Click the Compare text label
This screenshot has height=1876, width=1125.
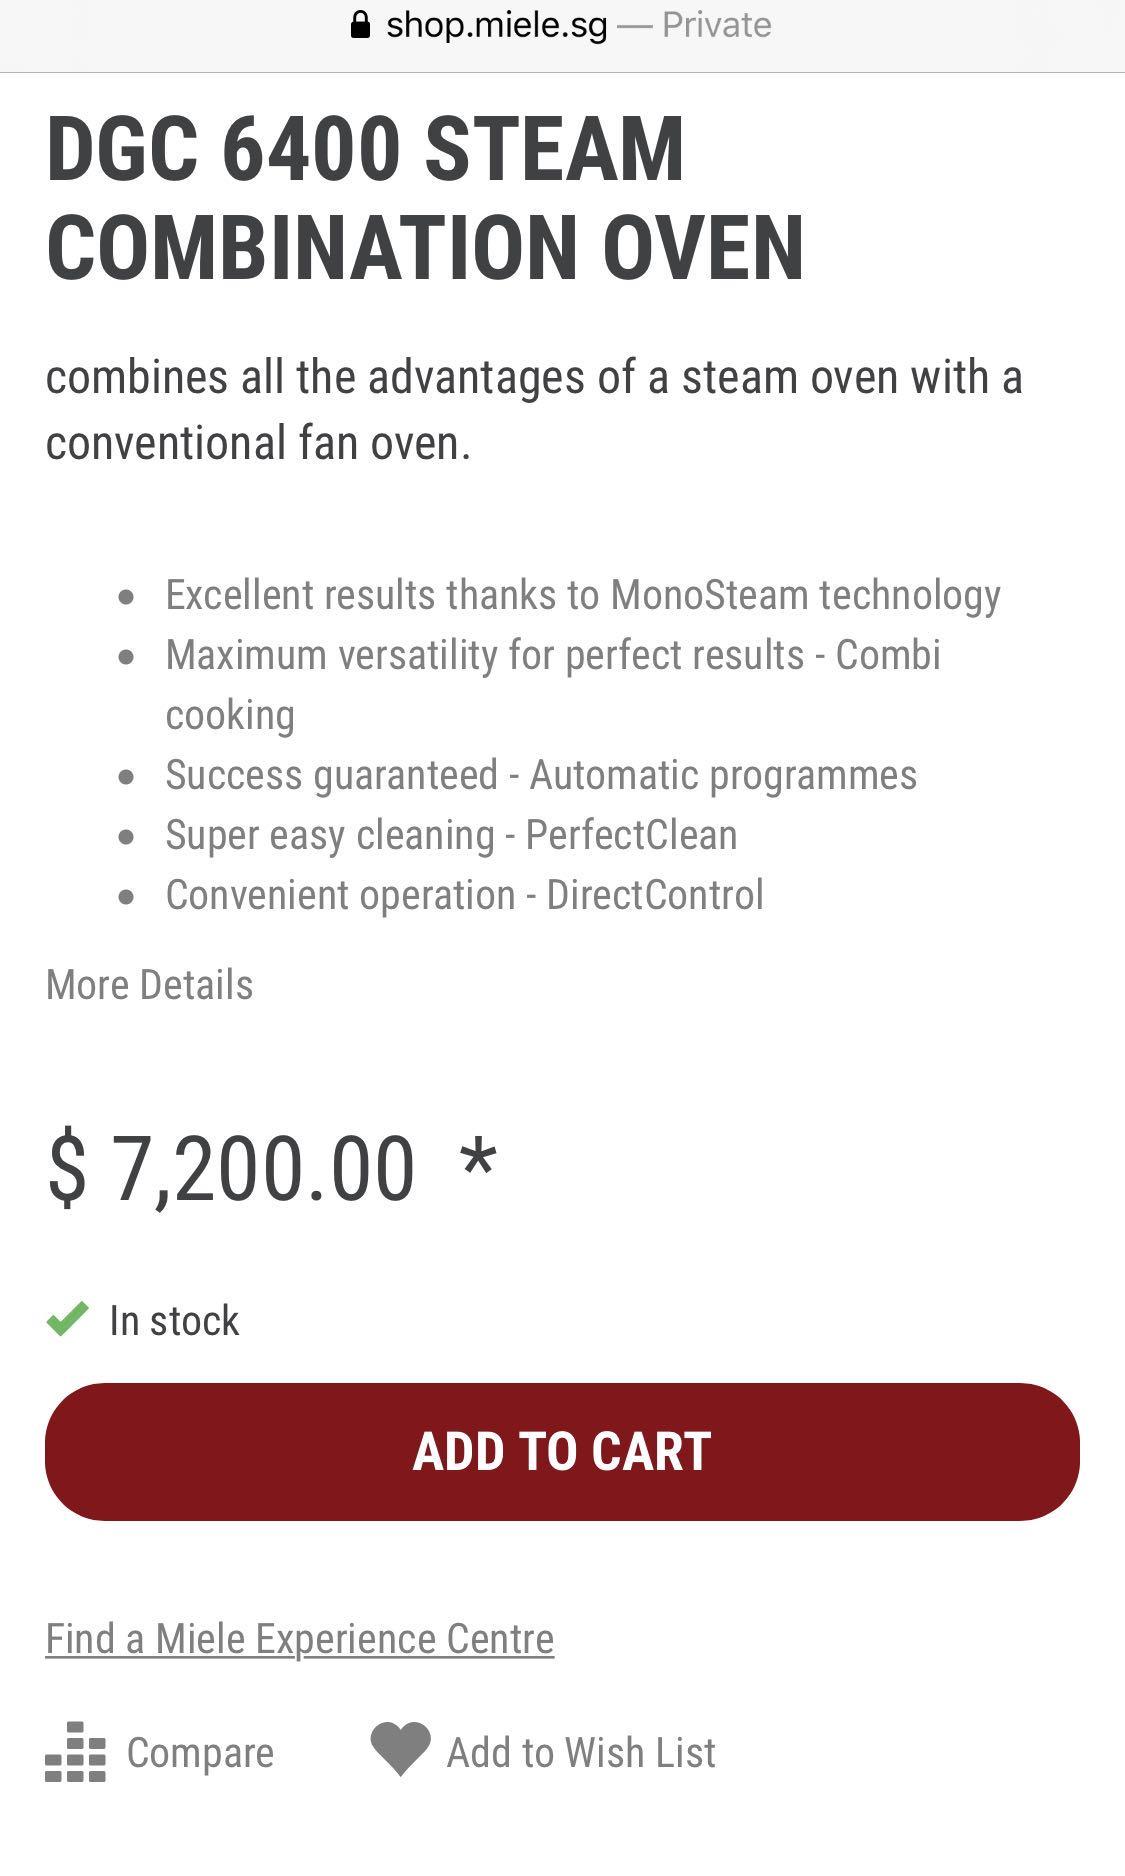pyautogui.click(x=200, y=1753)
